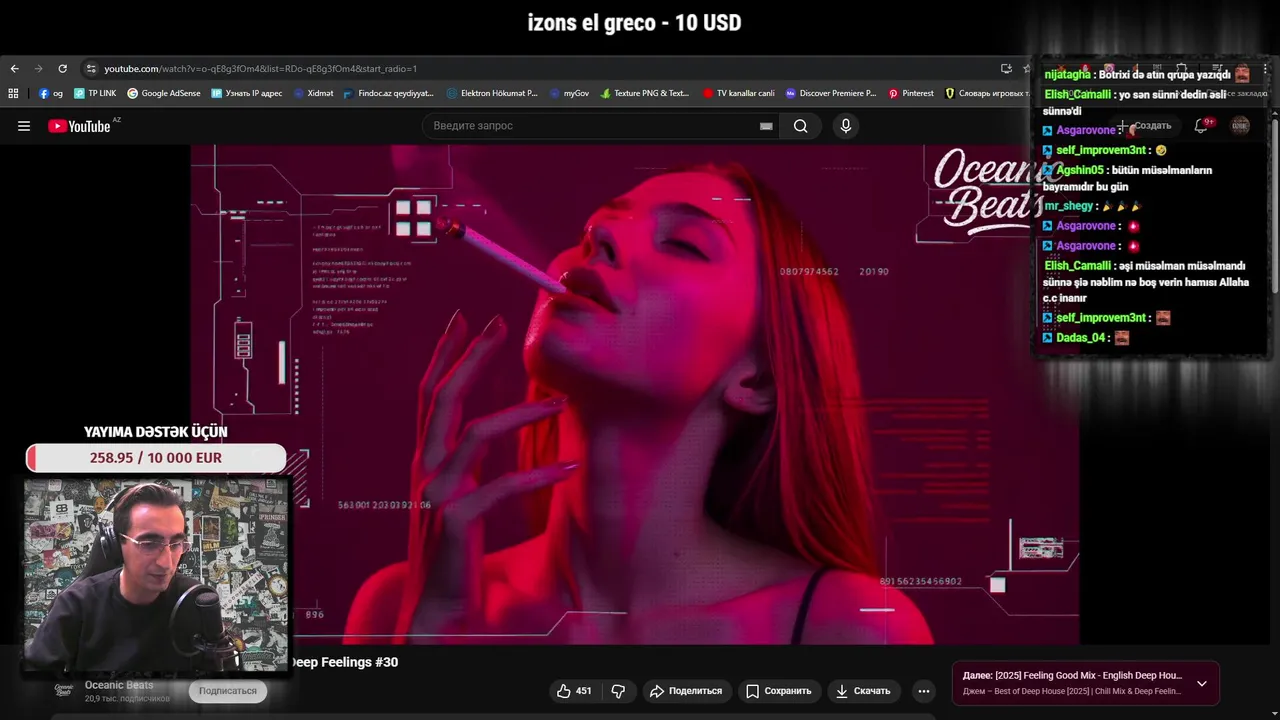Start voice search with microphone

(x=846, y=126)
